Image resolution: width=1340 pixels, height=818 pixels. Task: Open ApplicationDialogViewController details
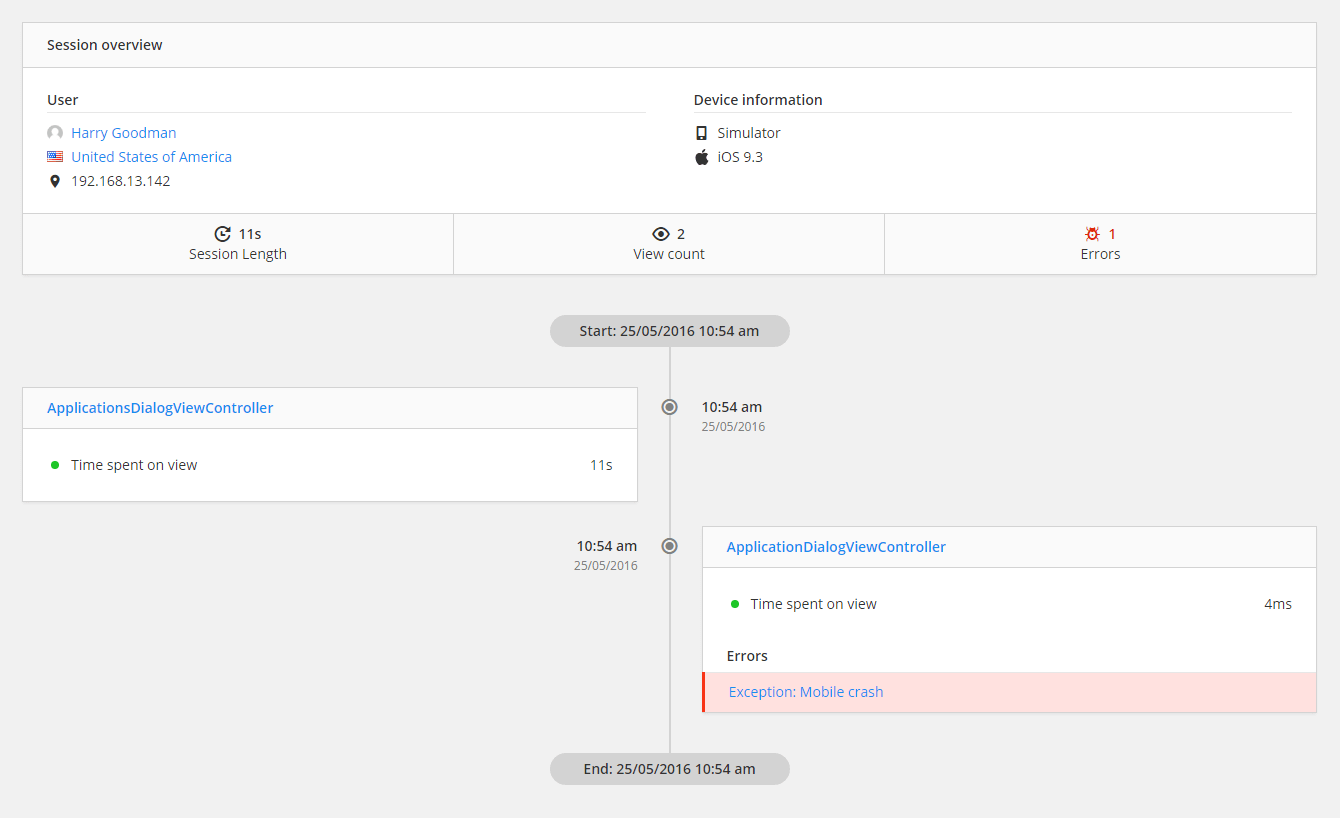836,546
